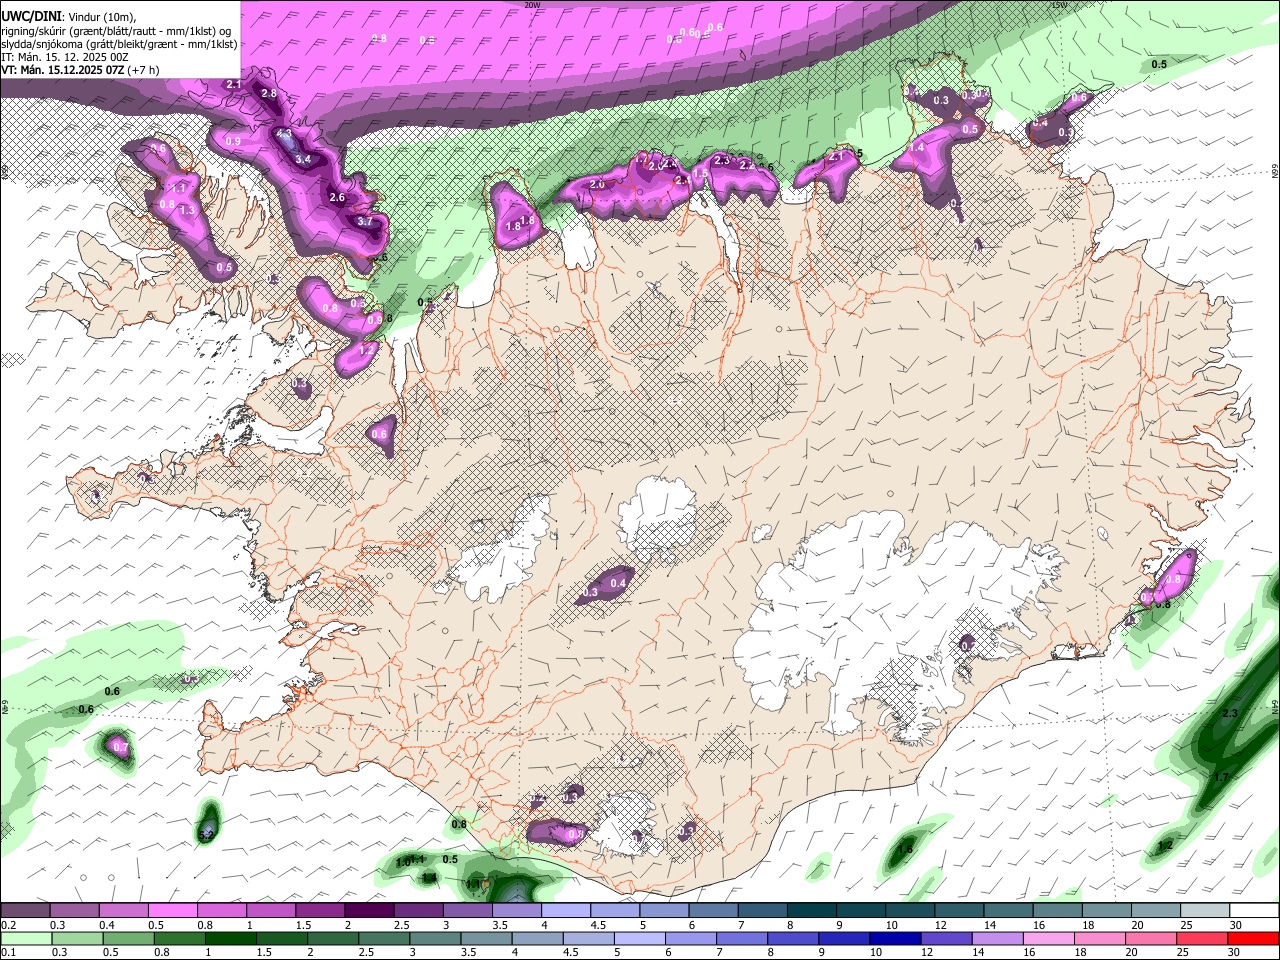Click the pale green 0.1 swatch in lower legend
This screenshot has height=960, width=1280.
click(26, 938)
